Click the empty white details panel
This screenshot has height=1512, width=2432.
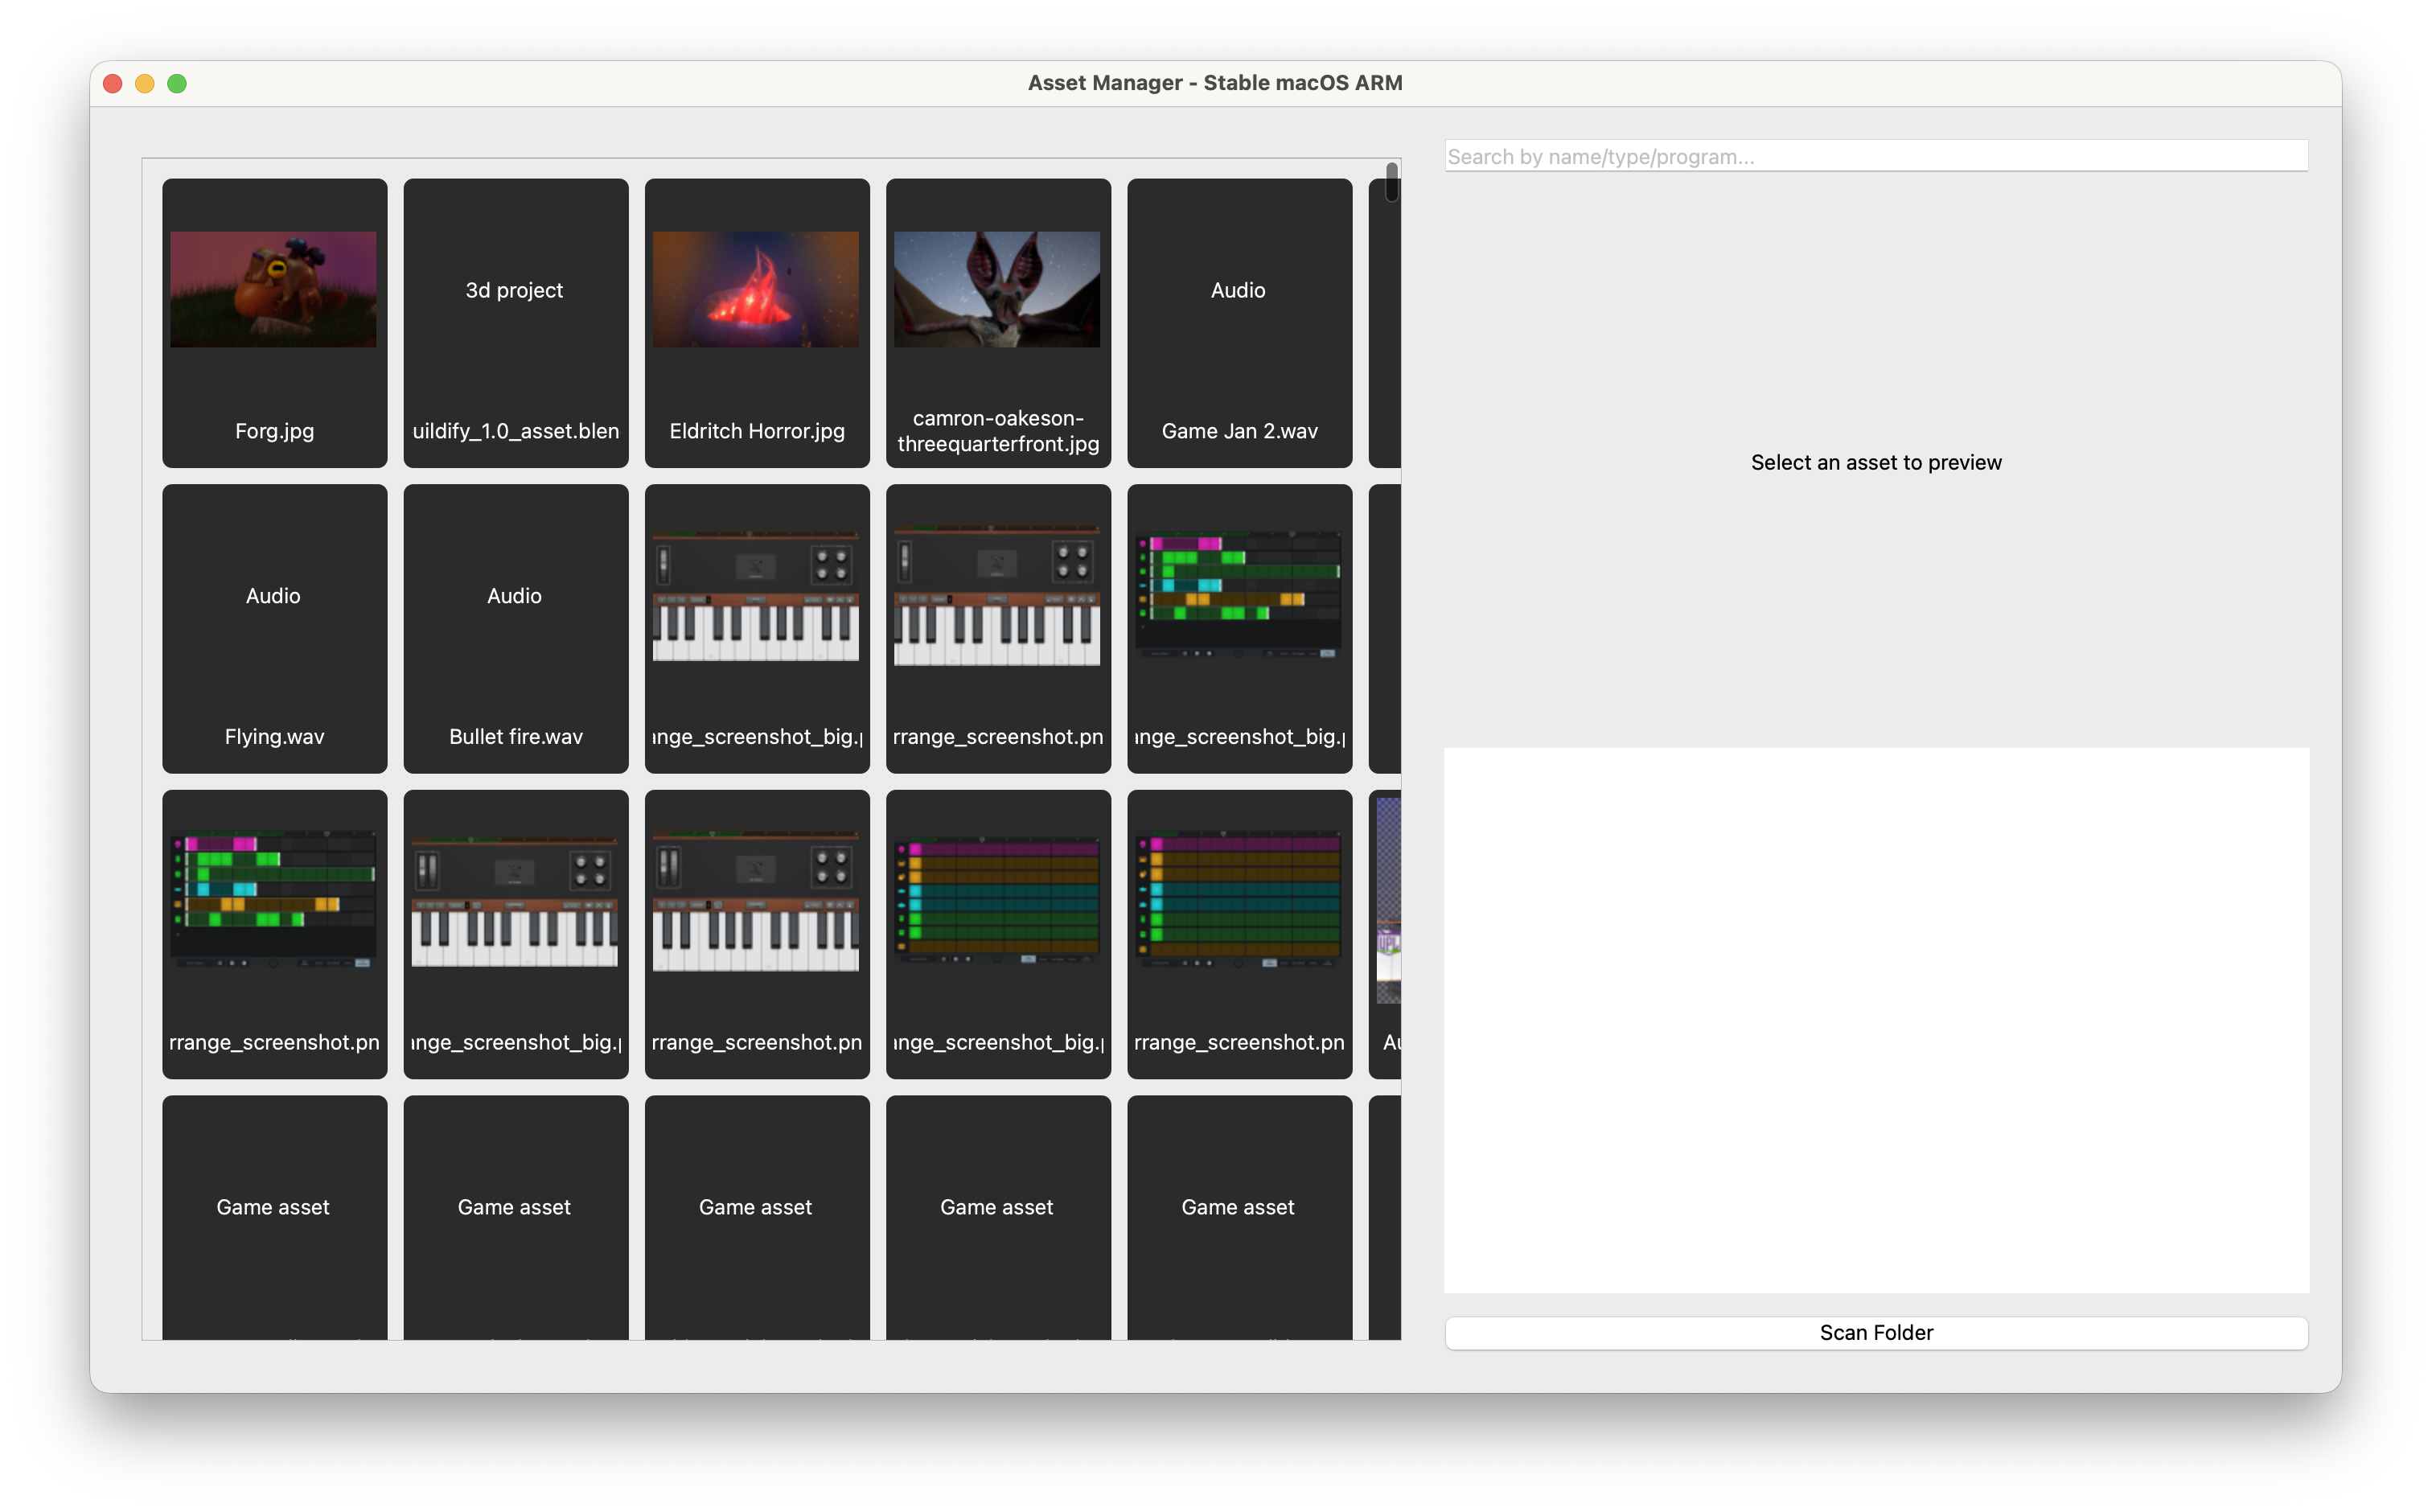[x=1875, y=1020]
